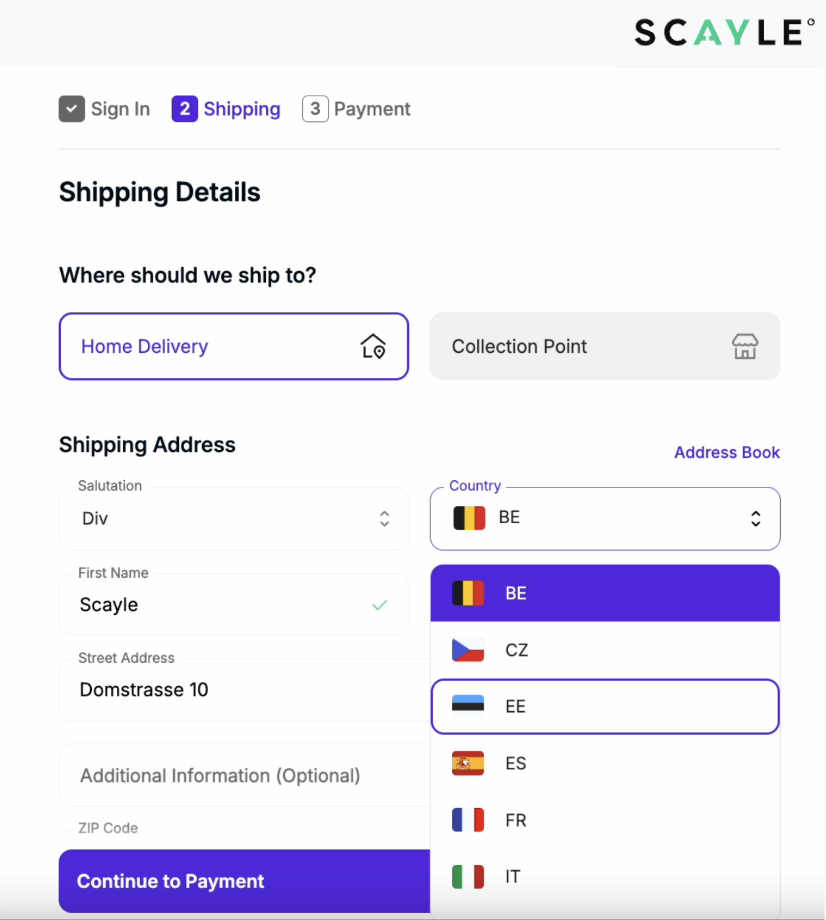826x920 pixels.
Task: Click the SCAYLE logo
Action: point(717,32)
